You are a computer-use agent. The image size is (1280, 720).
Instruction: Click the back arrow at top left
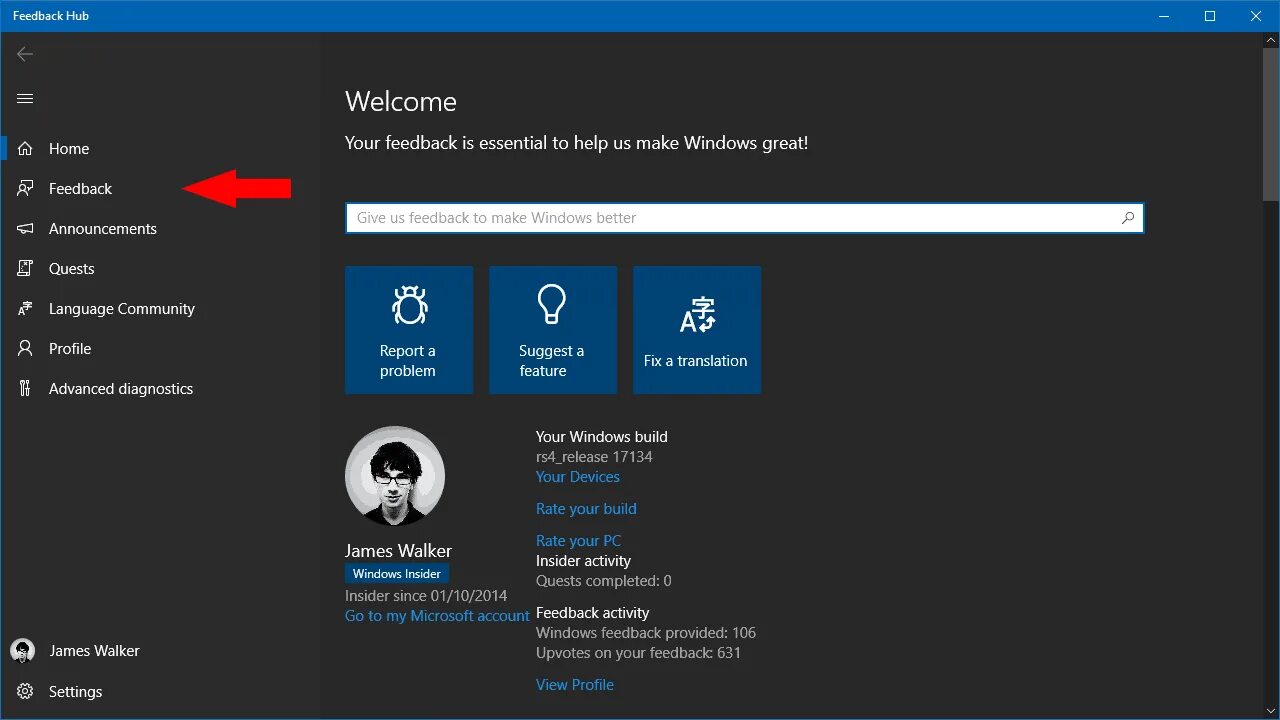pyautogui.click(x=25, y=54)
